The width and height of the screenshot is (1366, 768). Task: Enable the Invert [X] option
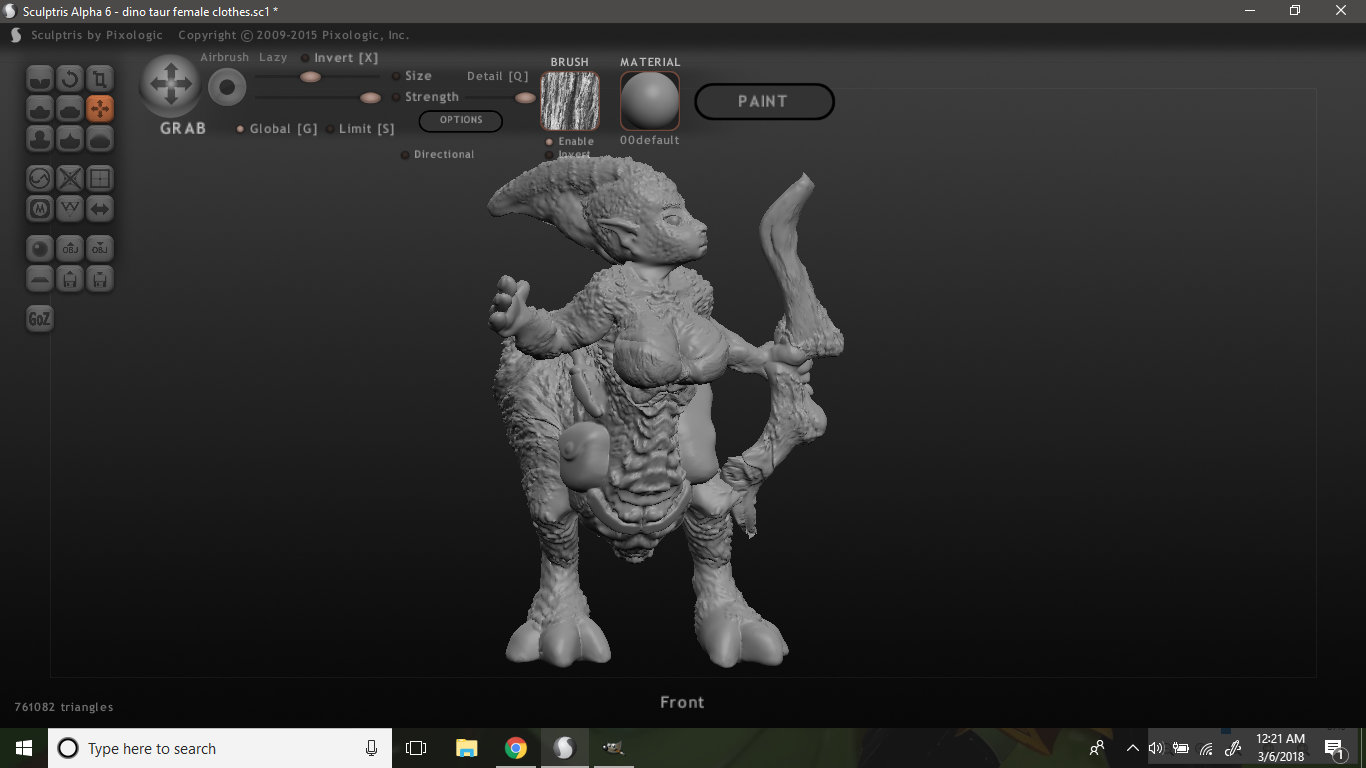coord(305,58)
